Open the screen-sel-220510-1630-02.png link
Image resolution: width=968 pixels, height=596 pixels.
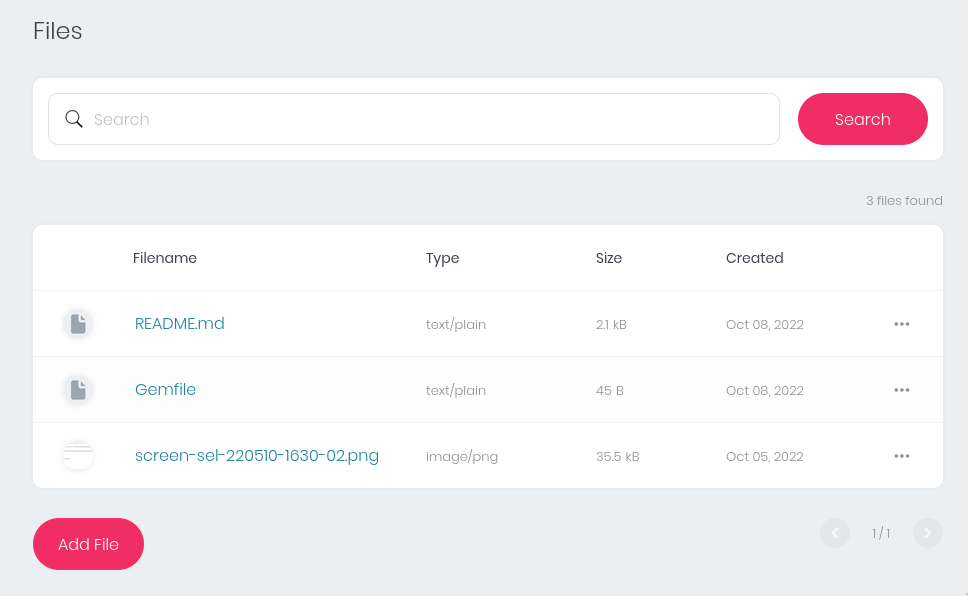[257, 456]
